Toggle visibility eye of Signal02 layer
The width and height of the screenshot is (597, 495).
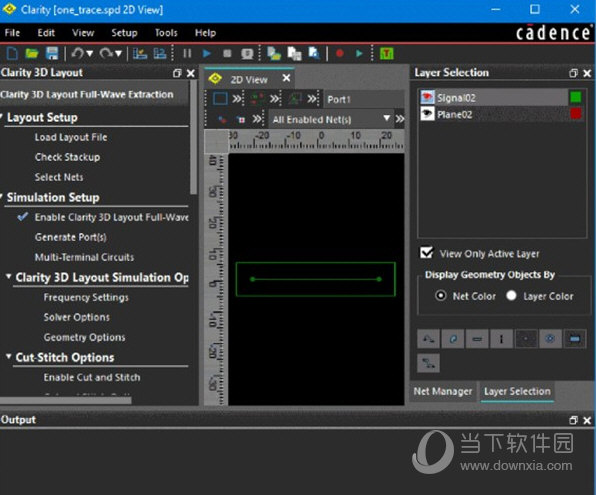427,97
